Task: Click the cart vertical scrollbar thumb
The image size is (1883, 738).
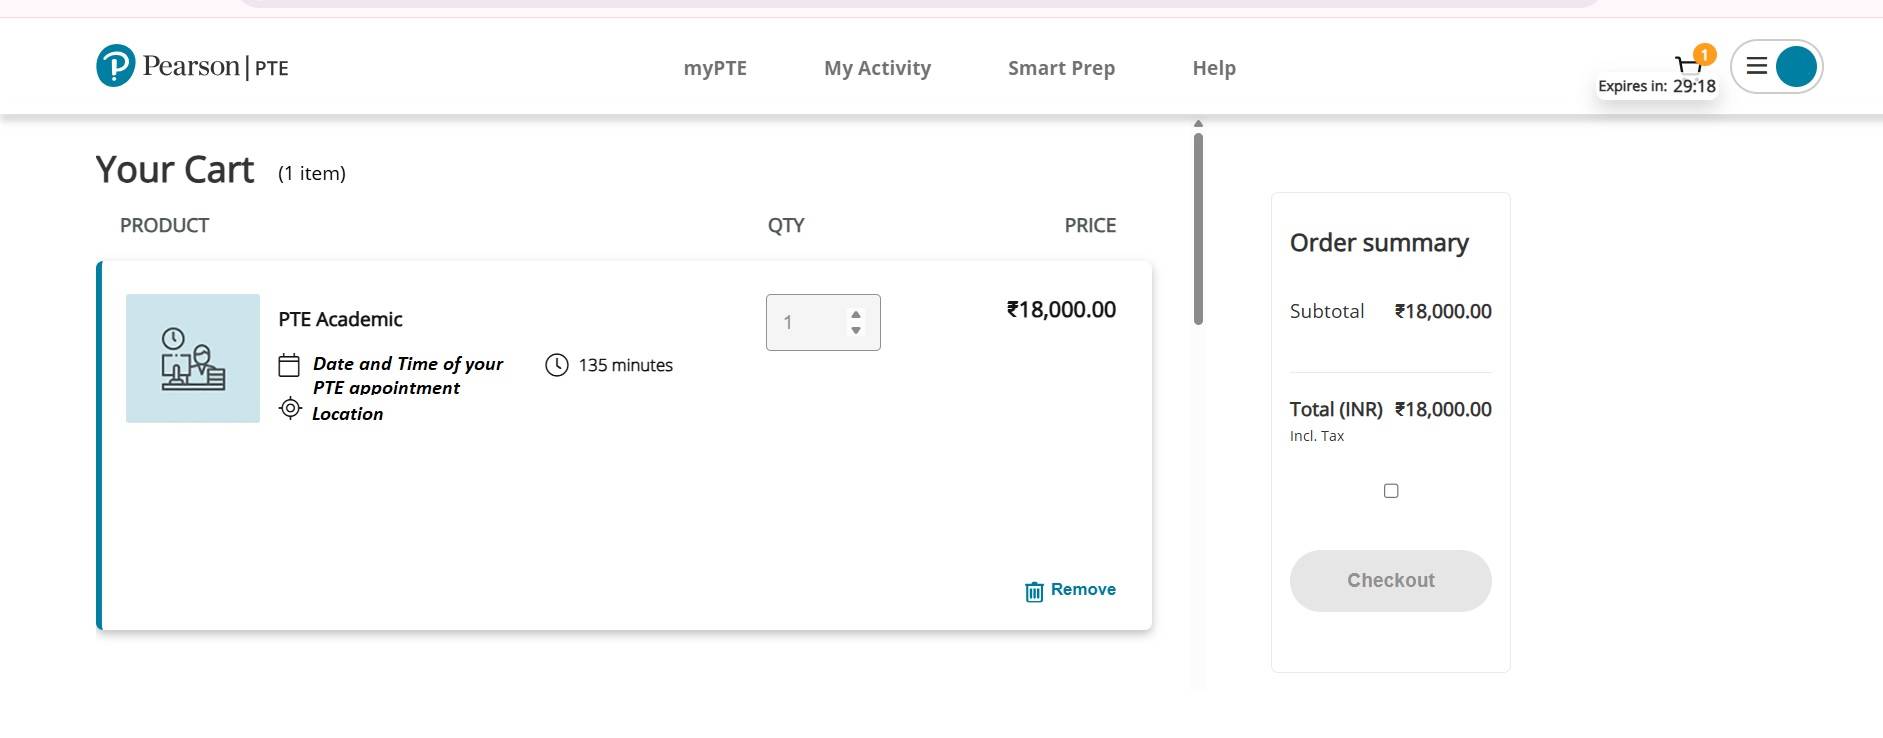Action: tap(1198, 228)
